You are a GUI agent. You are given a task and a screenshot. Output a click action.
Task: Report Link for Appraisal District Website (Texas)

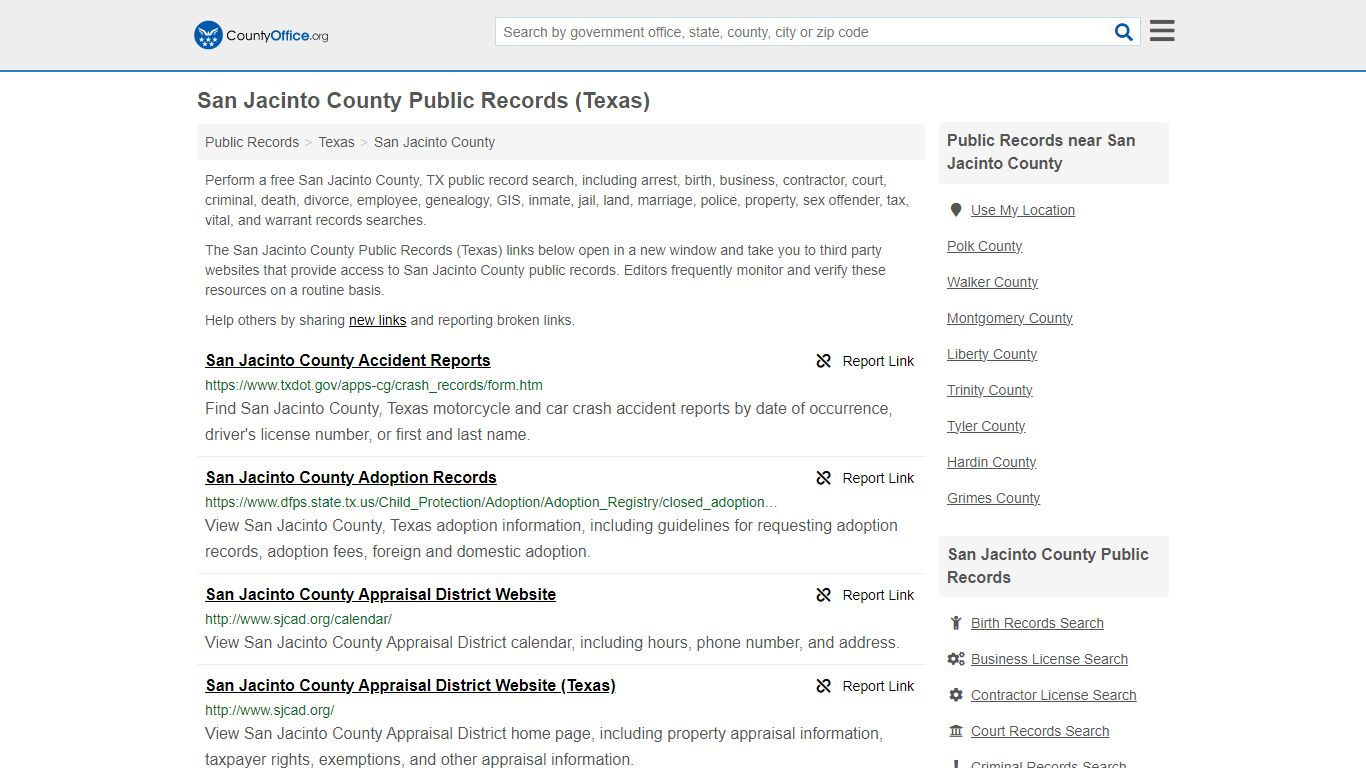pos(878,686)
